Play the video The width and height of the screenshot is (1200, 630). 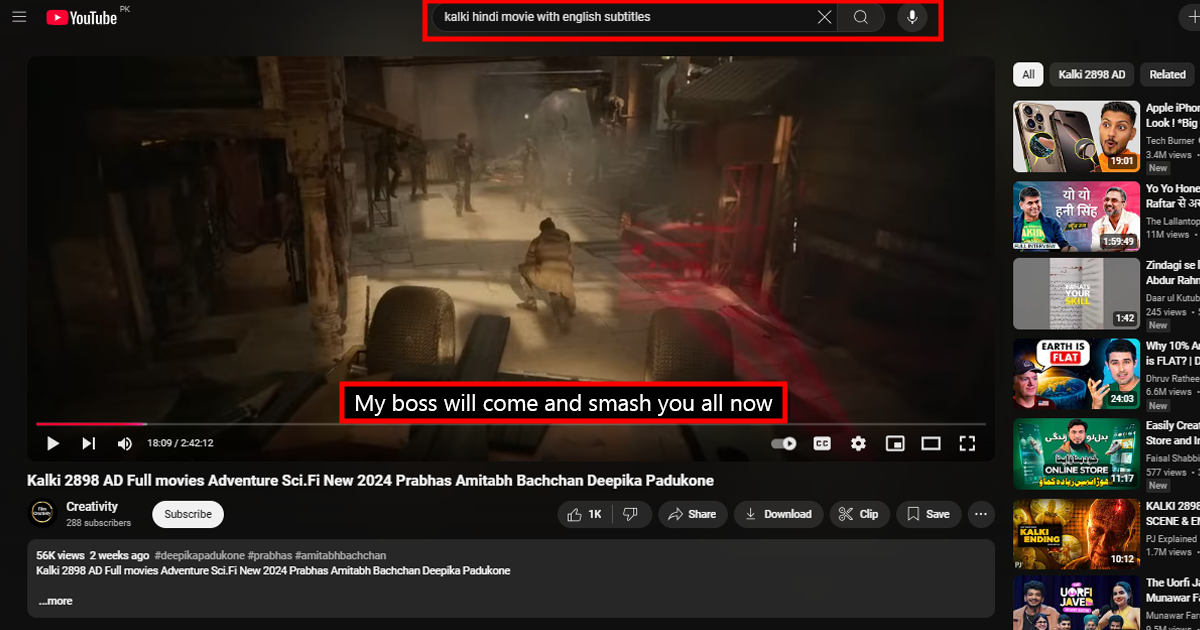coord(53,443)
